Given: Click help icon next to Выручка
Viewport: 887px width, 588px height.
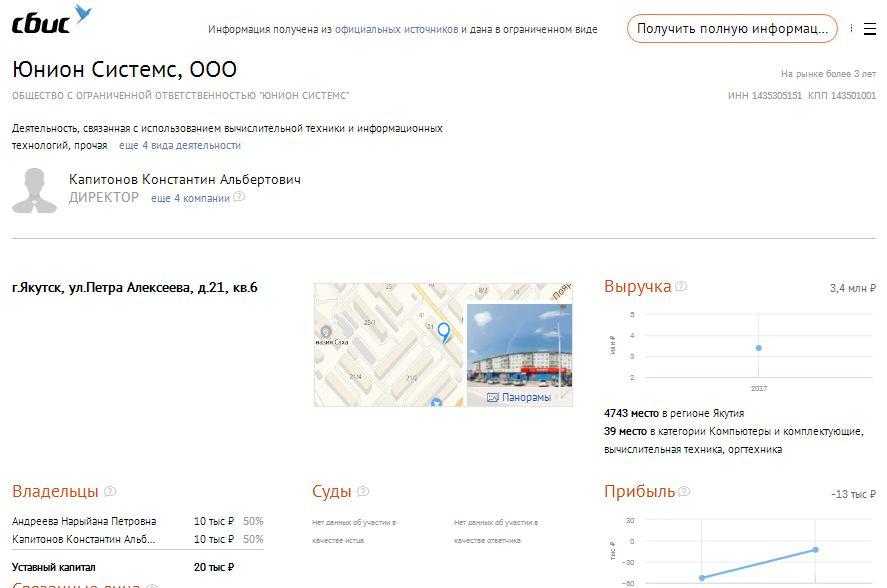Looking at the screenshot, I should click(x=681, y=287).
